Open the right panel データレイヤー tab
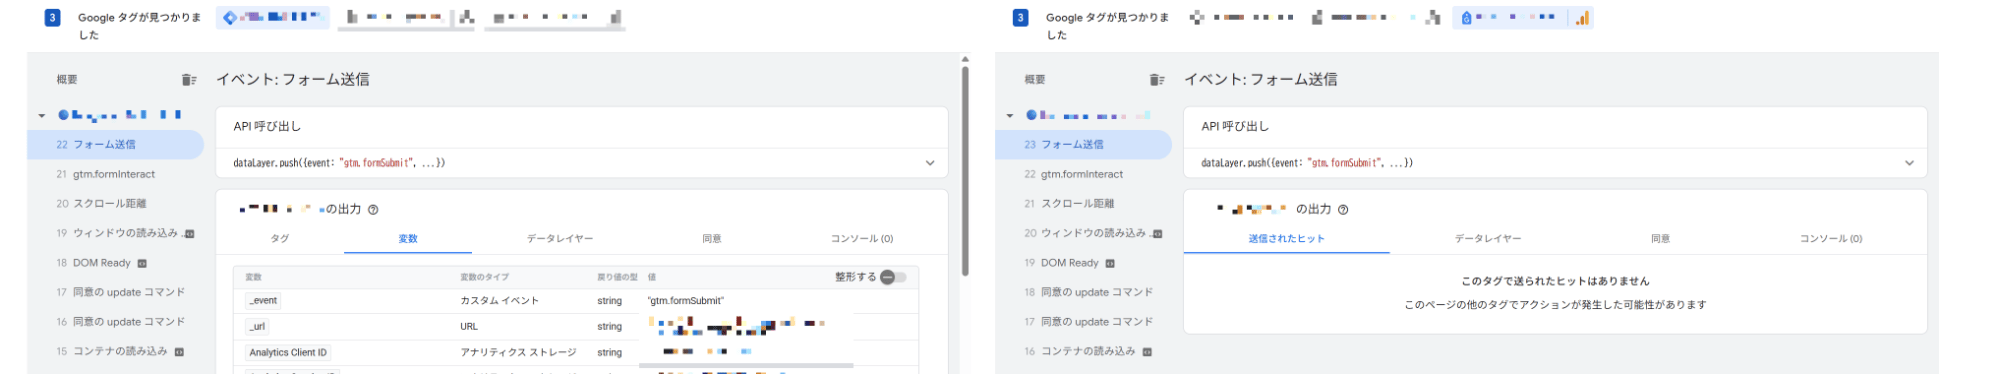 coord(1488,239)
